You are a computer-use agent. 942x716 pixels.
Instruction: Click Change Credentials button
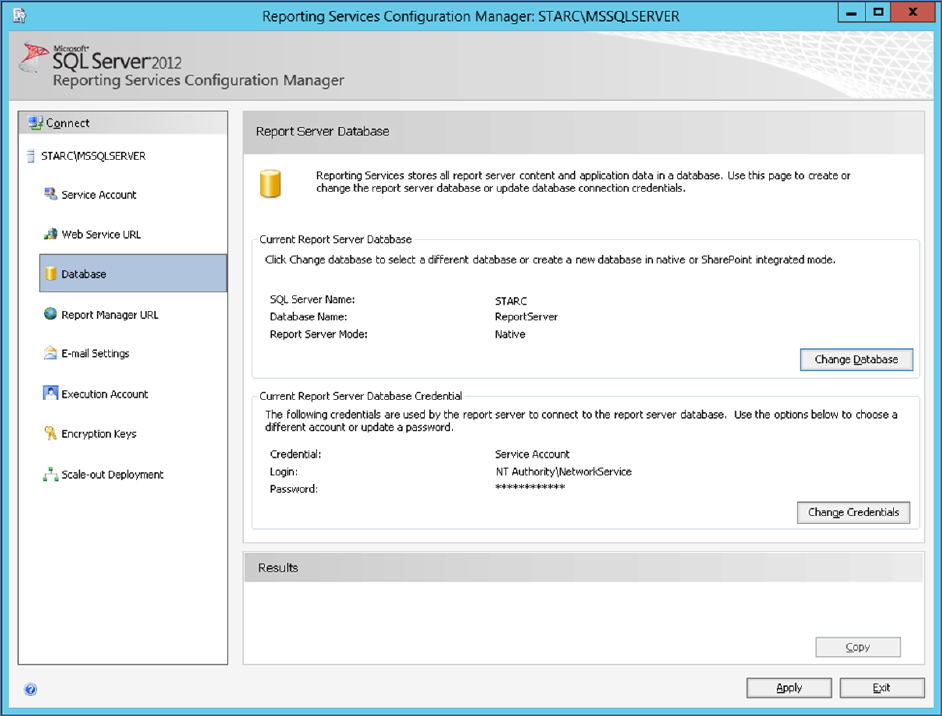pos(853,512)
